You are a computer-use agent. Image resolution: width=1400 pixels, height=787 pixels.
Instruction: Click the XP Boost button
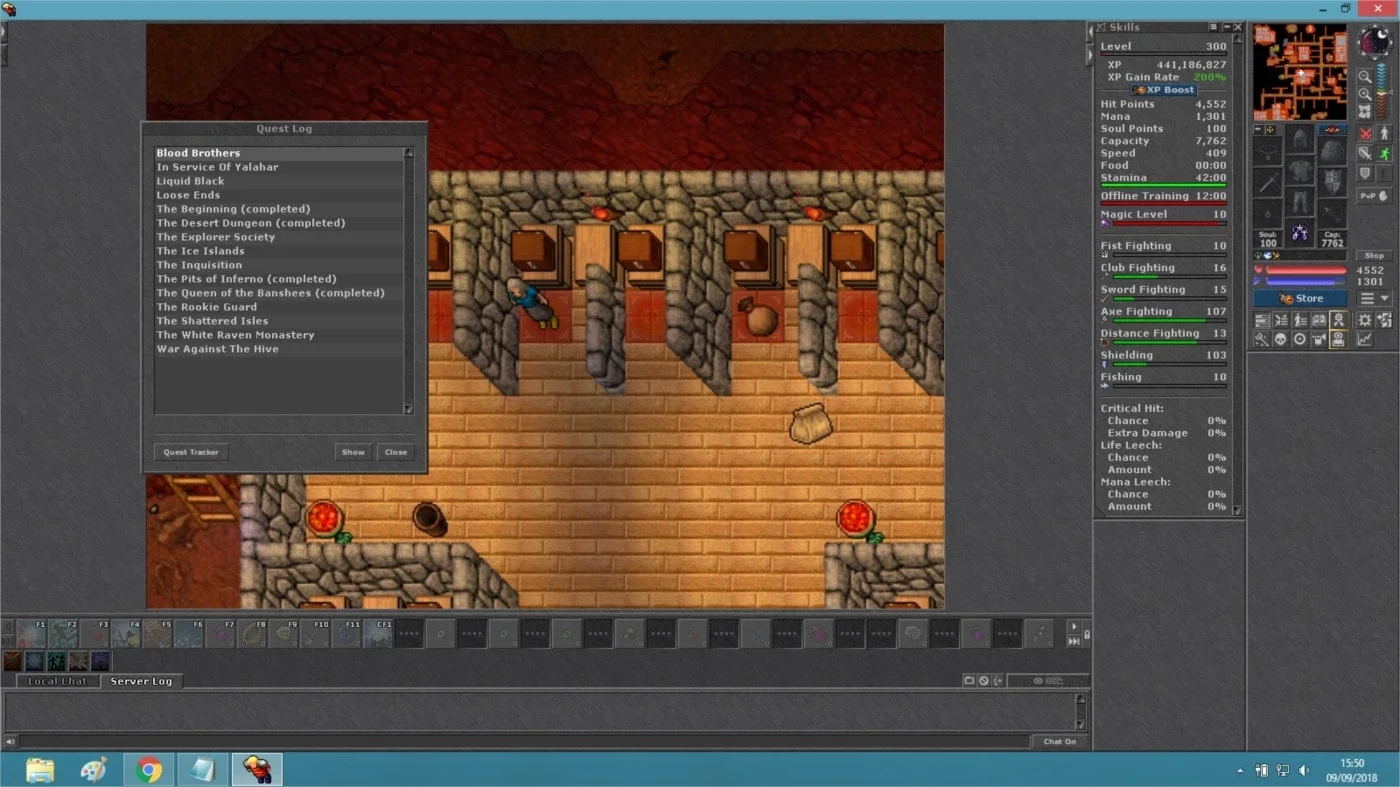coord(1163,90)
